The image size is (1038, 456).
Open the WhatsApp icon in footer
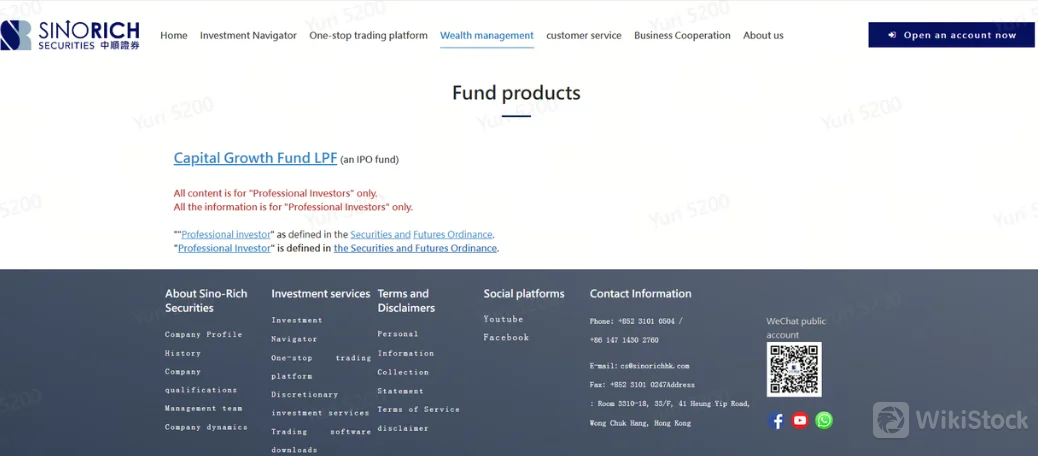point(824,420)
